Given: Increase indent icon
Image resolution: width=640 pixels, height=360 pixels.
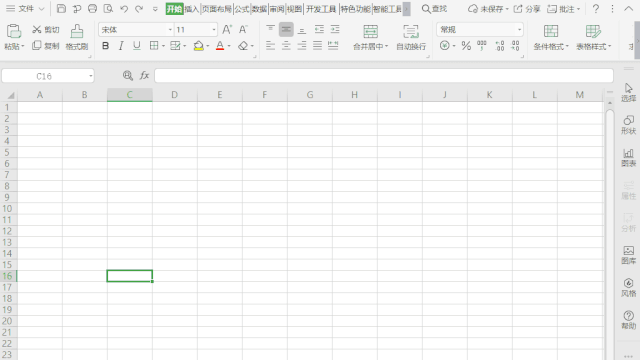Looking at the screenshot, I should (335, 29).
